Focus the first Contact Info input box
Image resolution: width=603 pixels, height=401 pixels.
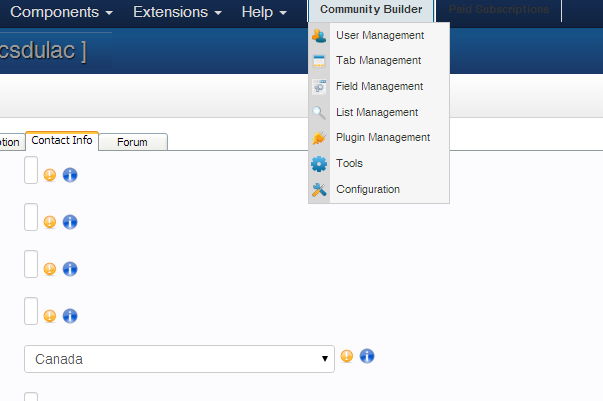click(x=31, y=170)
